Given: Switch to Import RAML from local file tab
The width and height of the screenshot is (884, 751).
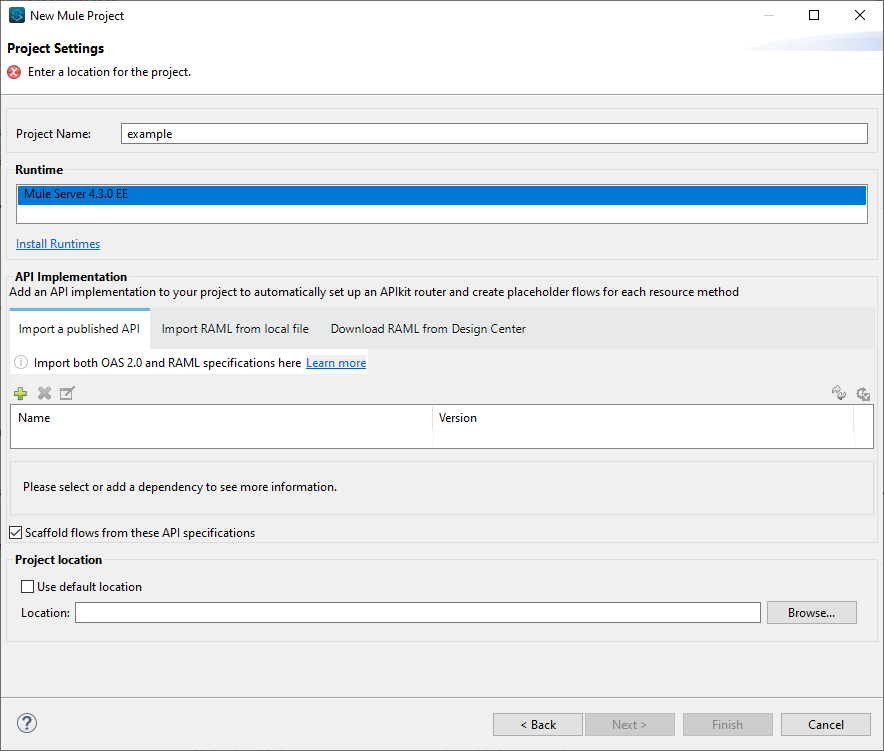Looking at the screenshot, I should pos(235,329).
